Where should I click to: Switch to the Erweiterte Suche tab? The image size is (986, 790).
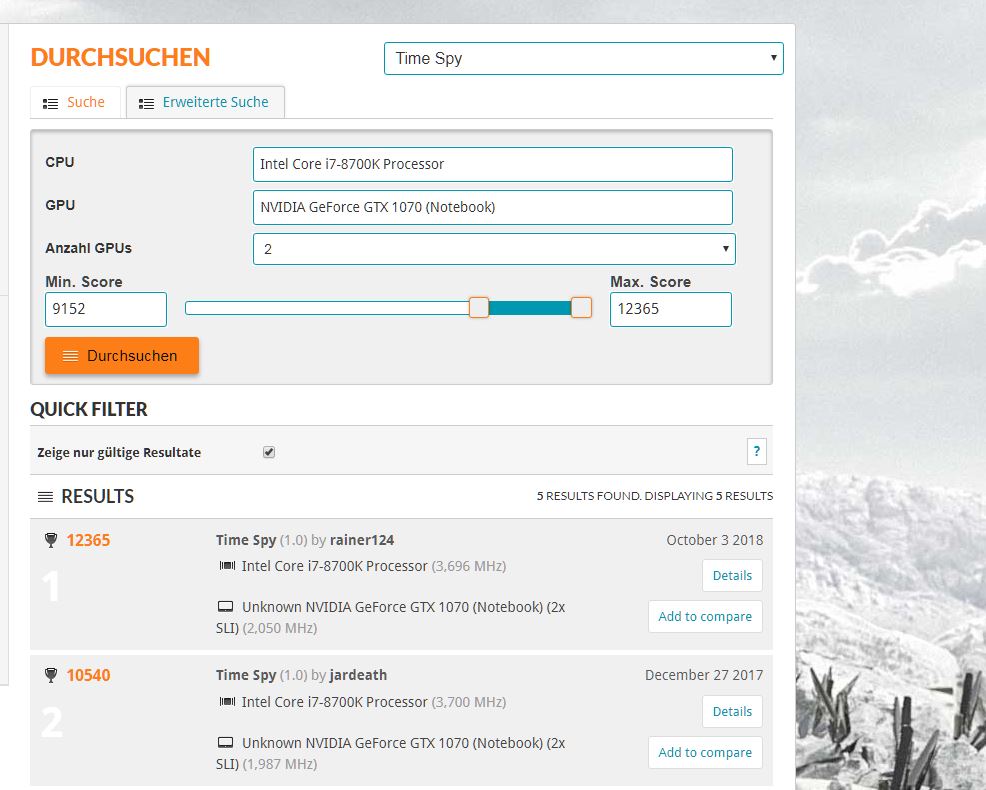[206, 103]
